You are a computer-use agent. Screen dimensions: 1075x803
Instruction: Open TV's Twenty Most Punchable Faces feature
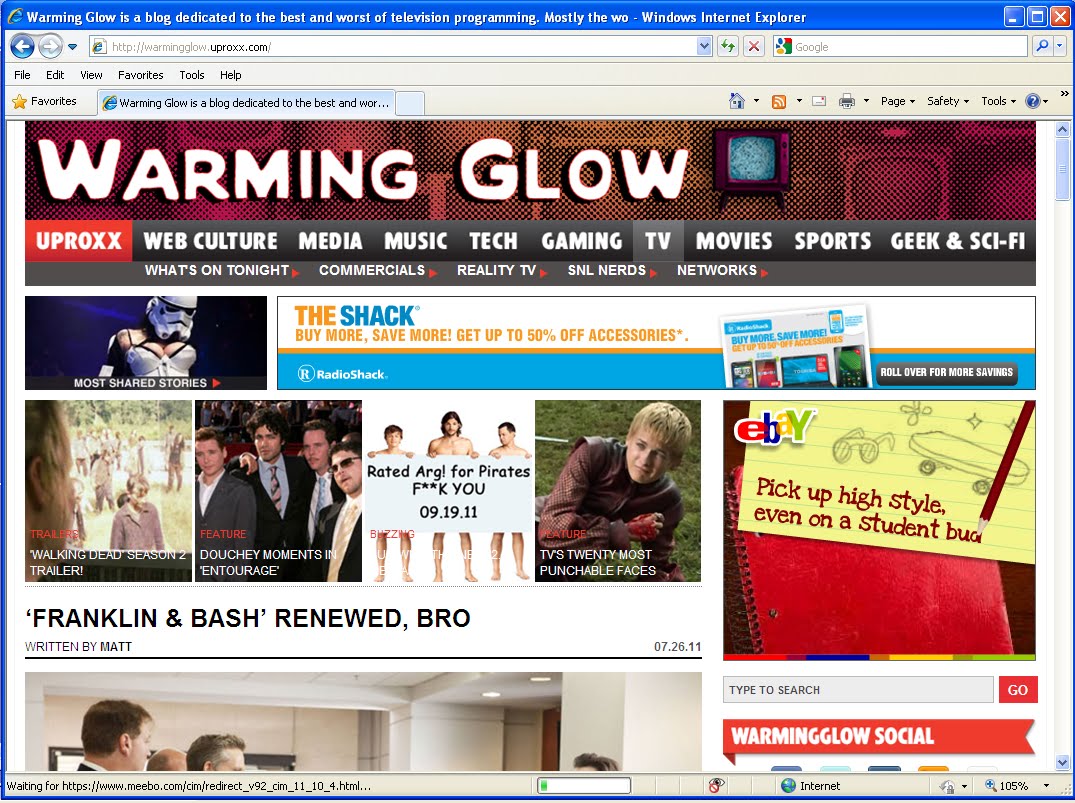pos(618,491)
